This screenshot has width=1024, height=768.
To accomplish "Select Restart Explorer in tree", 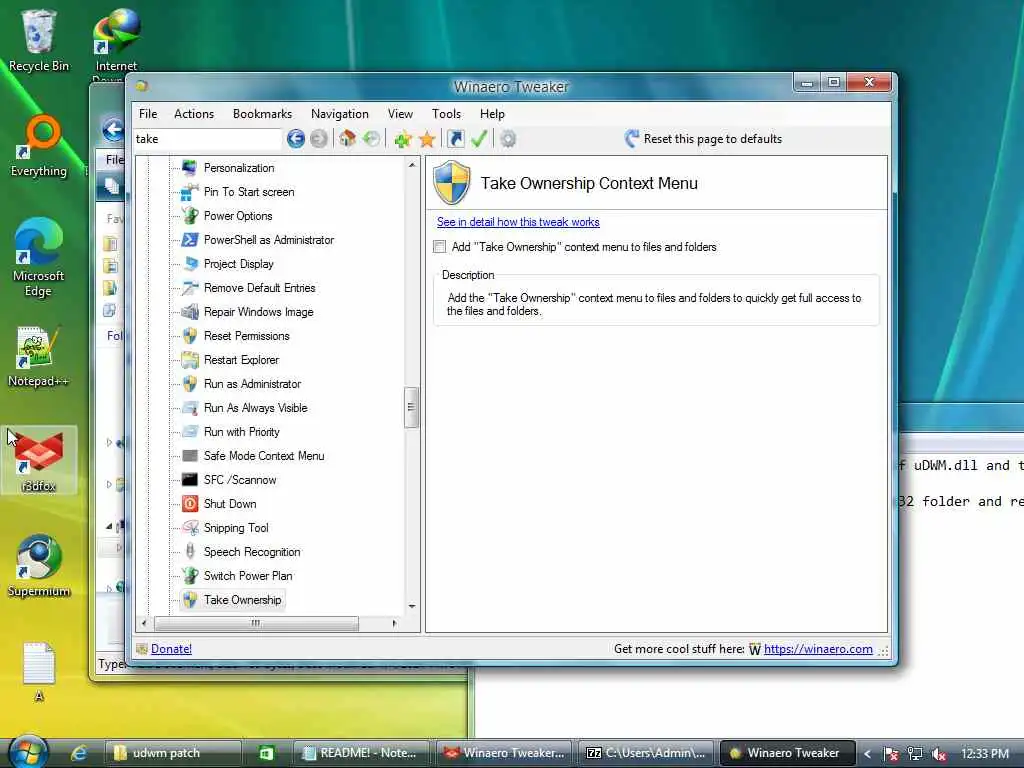I will (241, 360).
